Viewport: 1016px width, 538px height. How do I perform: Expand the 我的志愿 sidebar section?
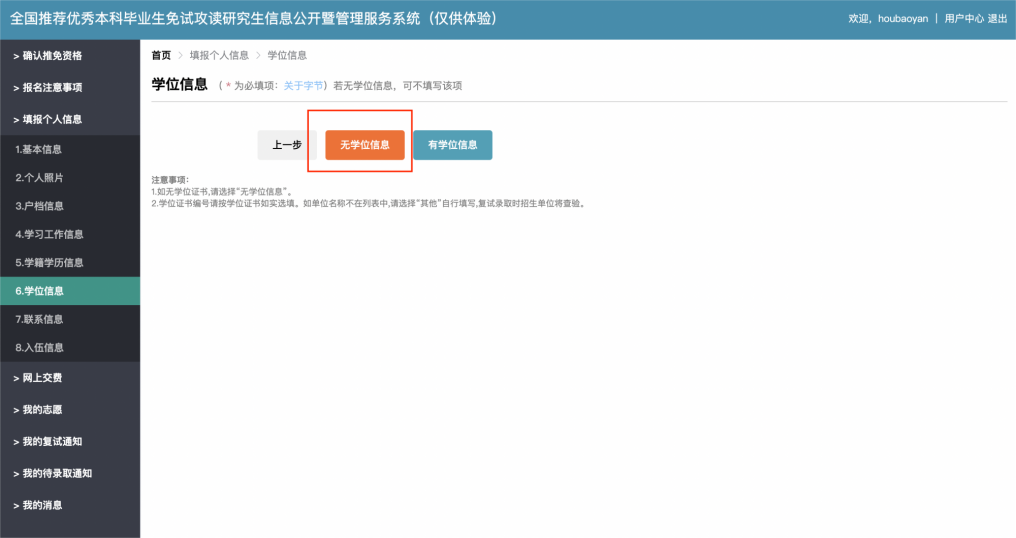coord(69,410)
